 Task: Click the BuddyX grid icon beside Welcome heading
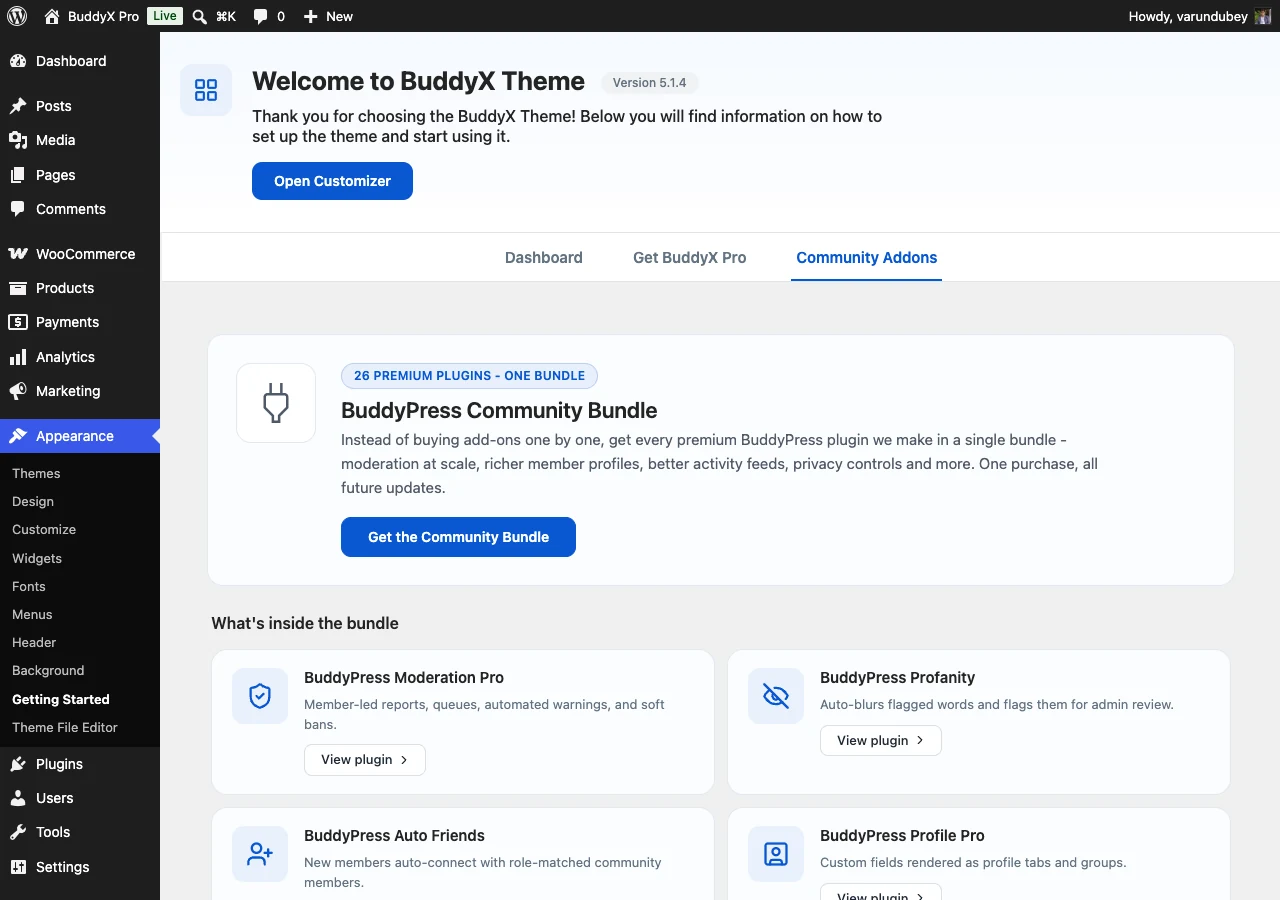click(206, 90)
